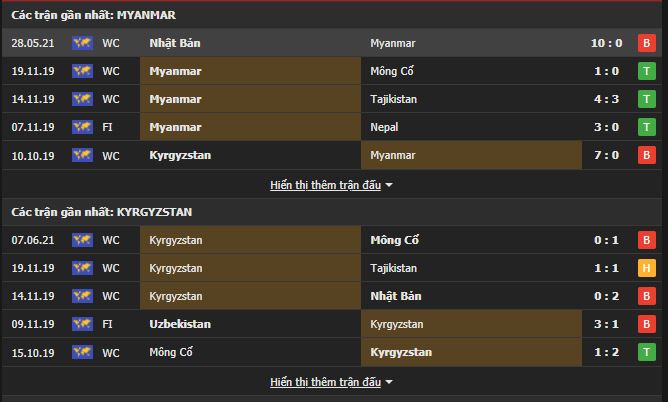This screenshot has height=402, width=668.
Task: Click the yellow H badge for 1:1 draw
Action: (646, 268)
